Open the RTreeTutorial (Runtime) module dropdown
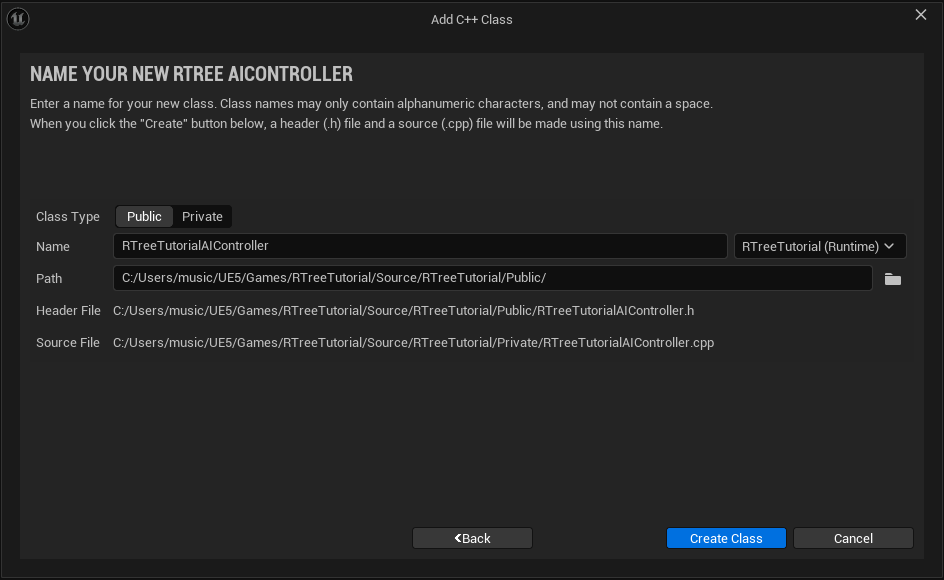The width and height of the screenshot is (944, 580). [820, 246]
